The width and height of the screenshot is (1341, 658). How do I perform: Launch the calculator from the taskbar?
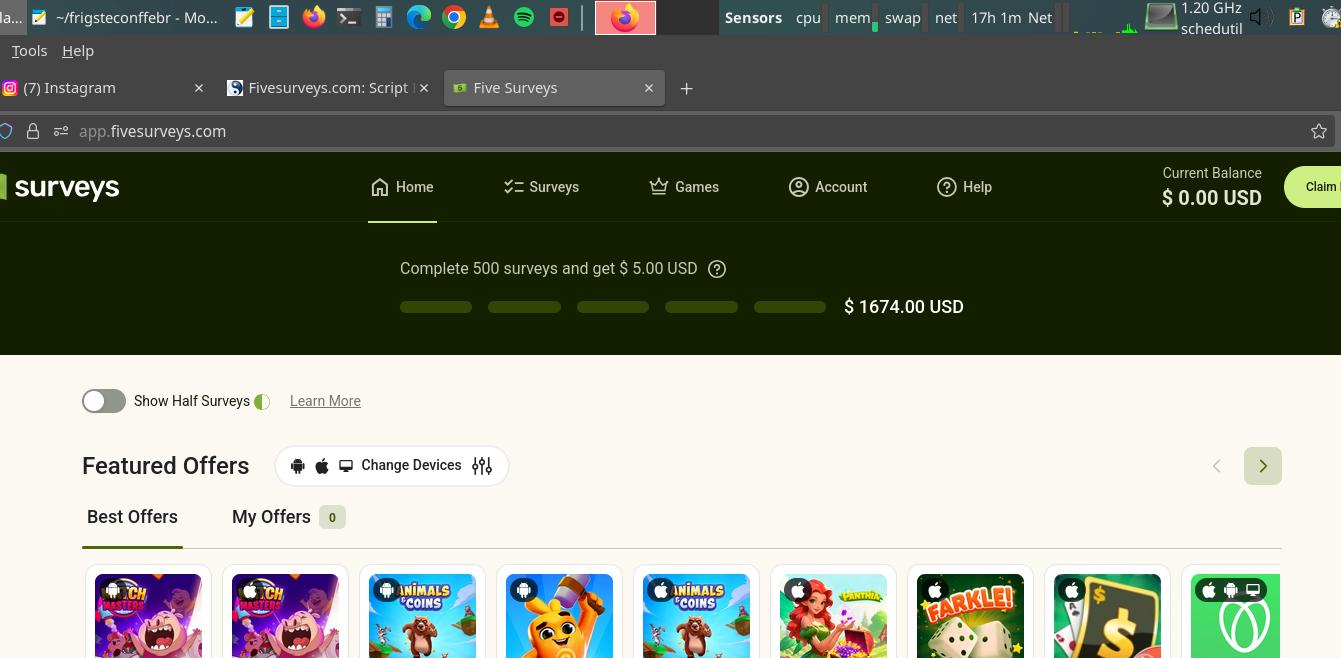384,17
